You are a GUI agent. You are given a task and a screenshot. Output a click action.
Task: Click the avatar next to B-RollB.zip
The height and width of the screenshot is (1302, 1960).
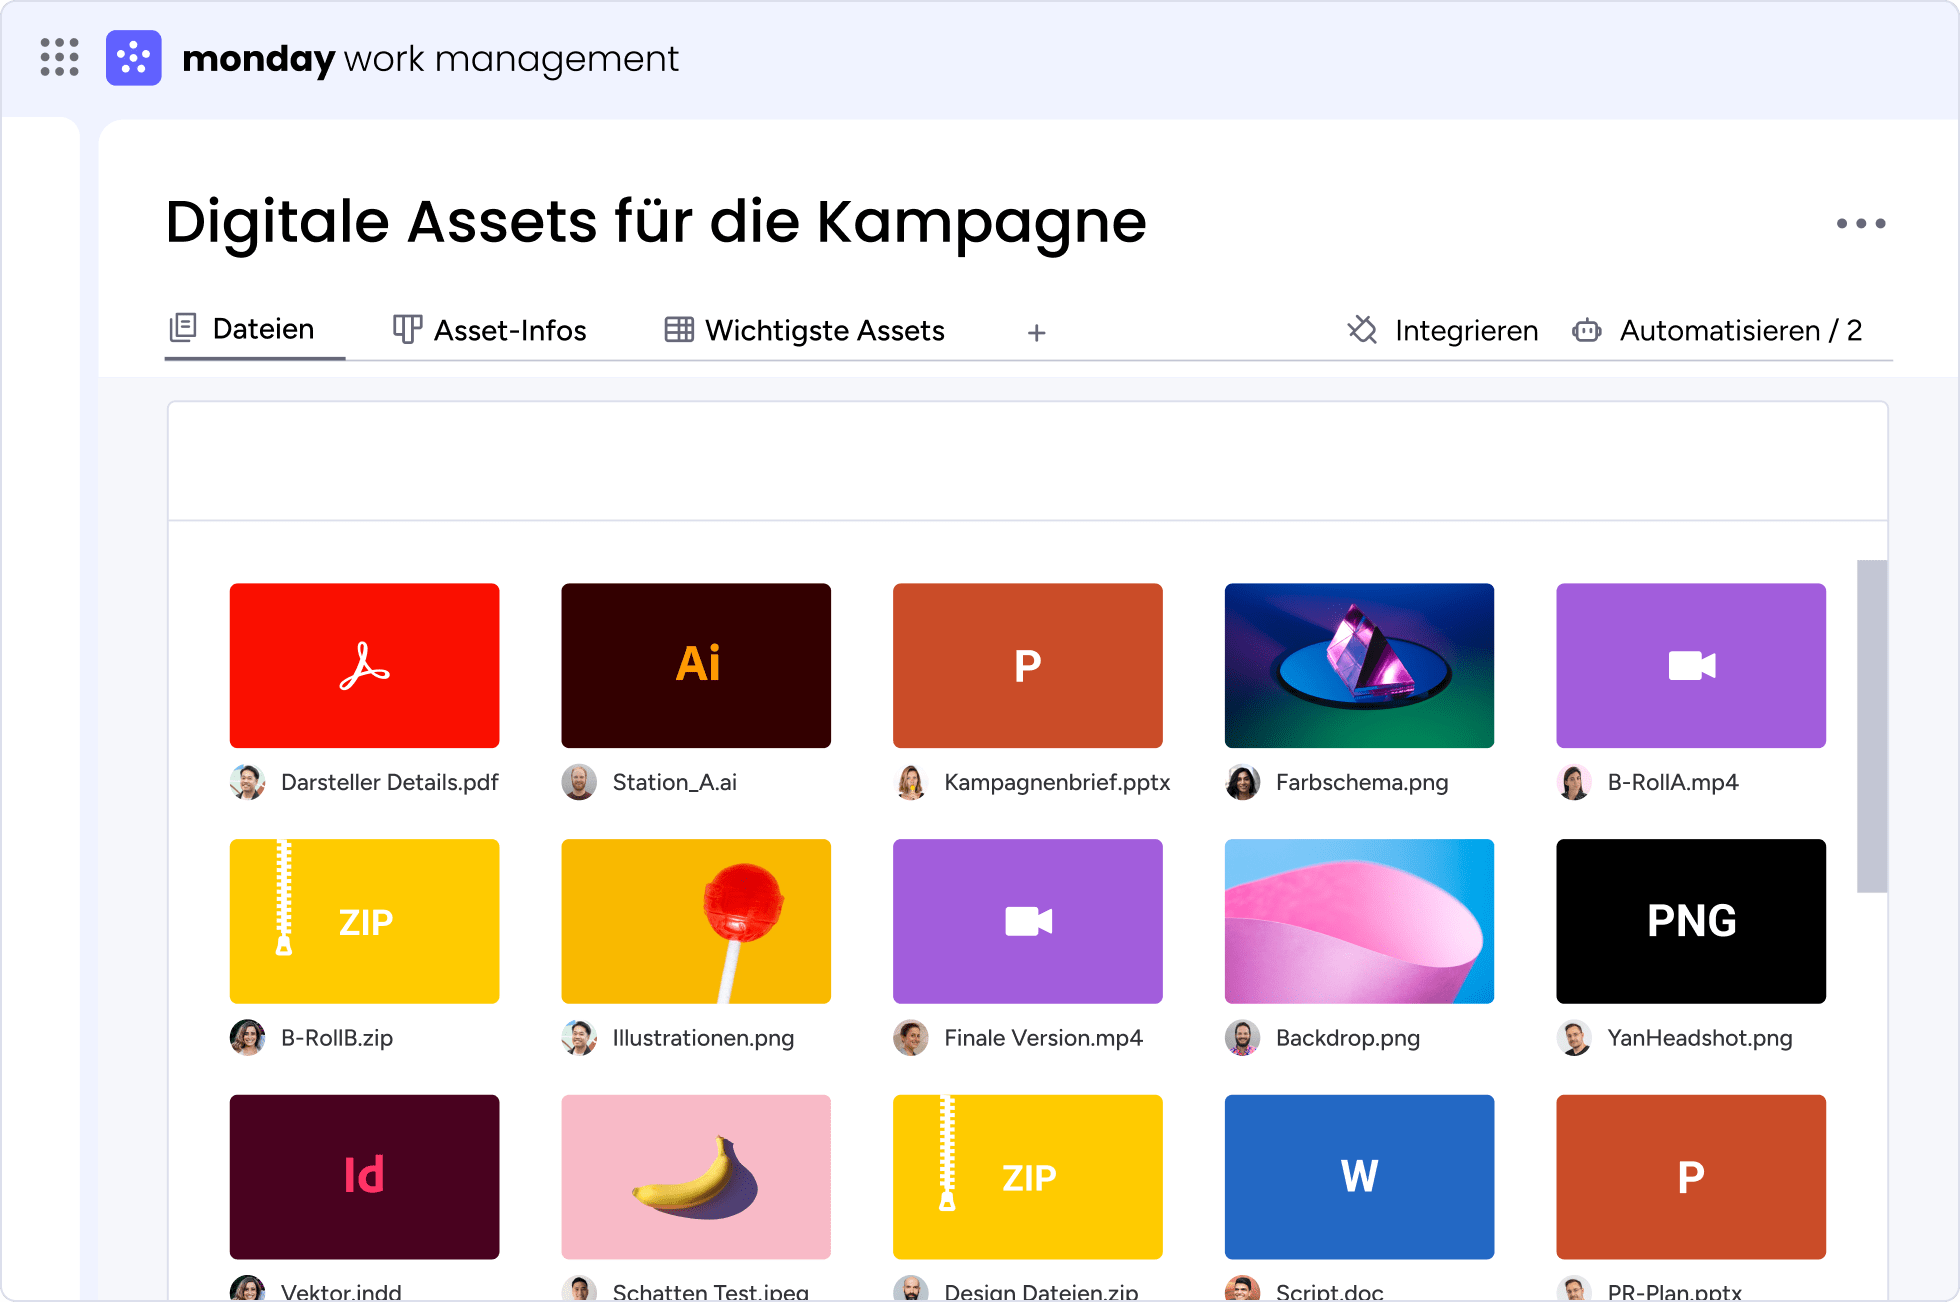(x=247, y=1038)
